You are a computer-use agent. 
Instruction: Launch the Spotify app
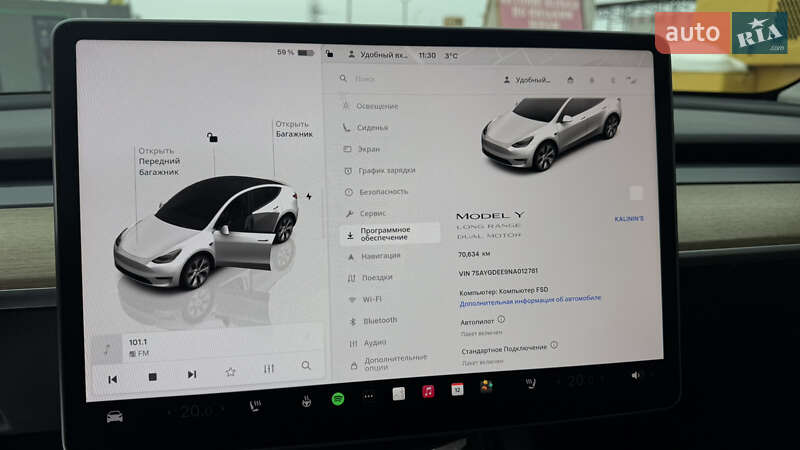pos(338,399)
